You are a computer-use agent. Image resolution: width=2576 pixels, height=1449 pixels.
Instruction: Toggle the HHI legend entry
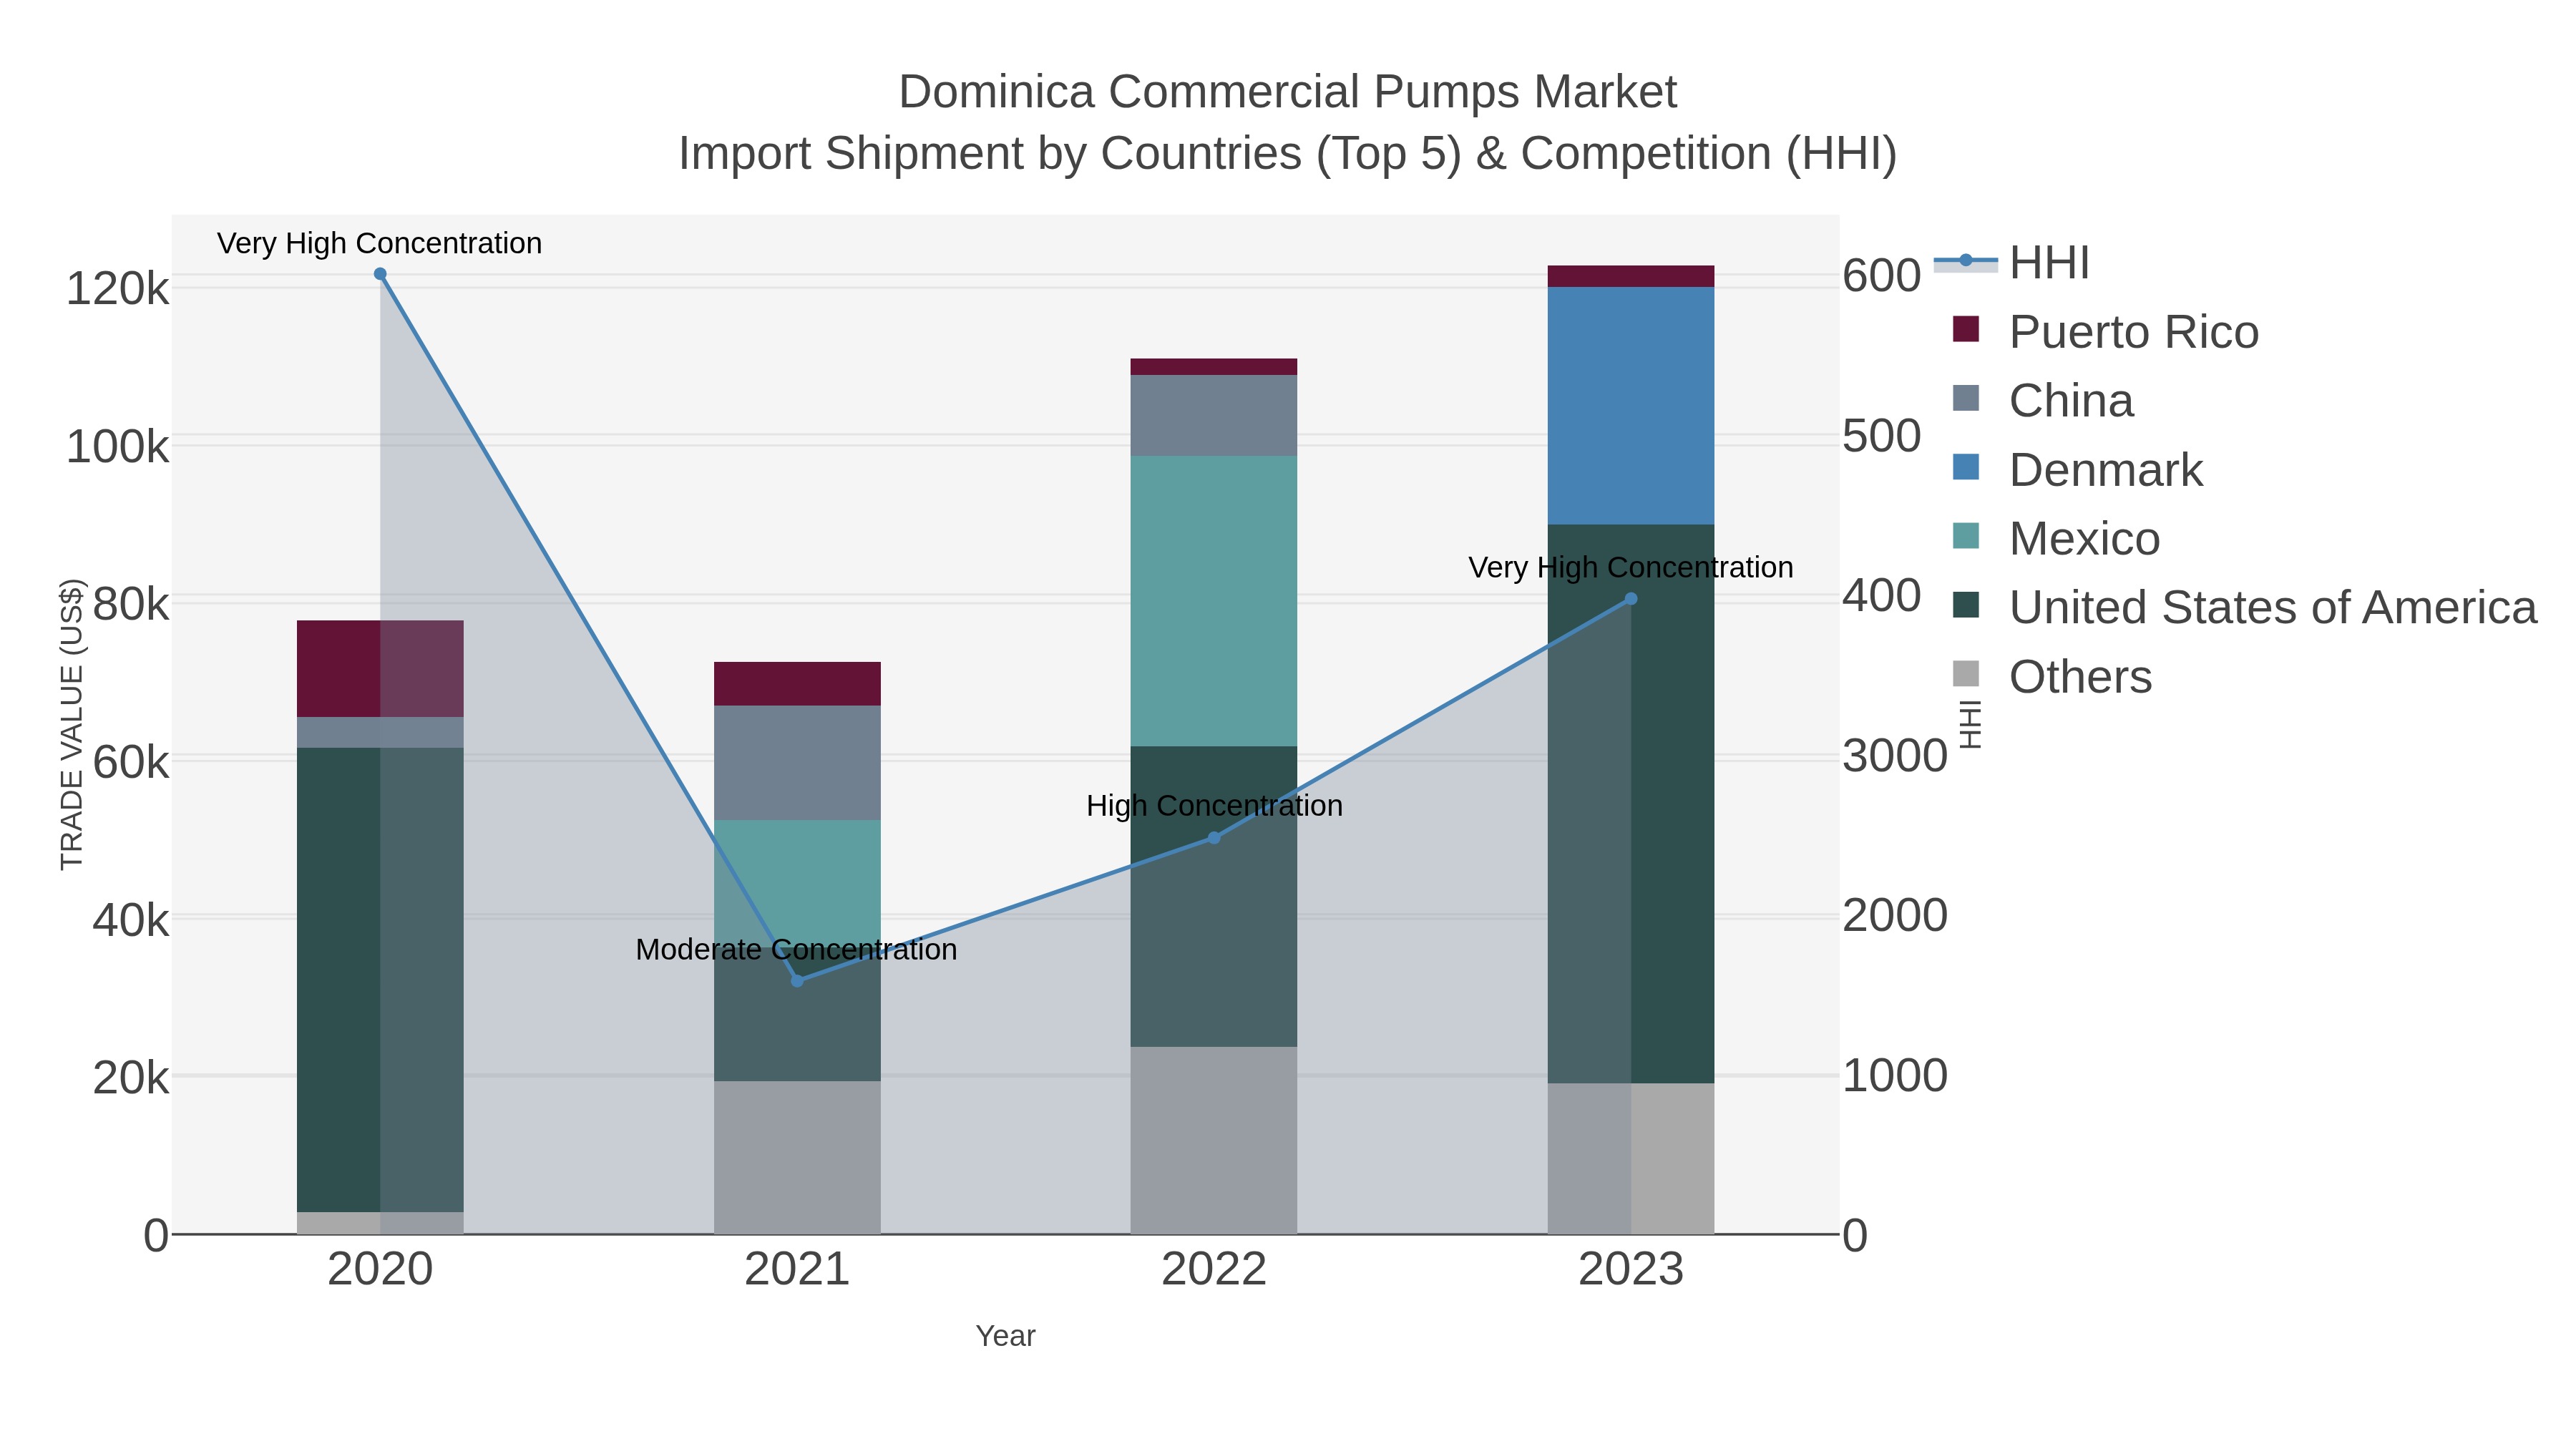(x=2012, y=263)
